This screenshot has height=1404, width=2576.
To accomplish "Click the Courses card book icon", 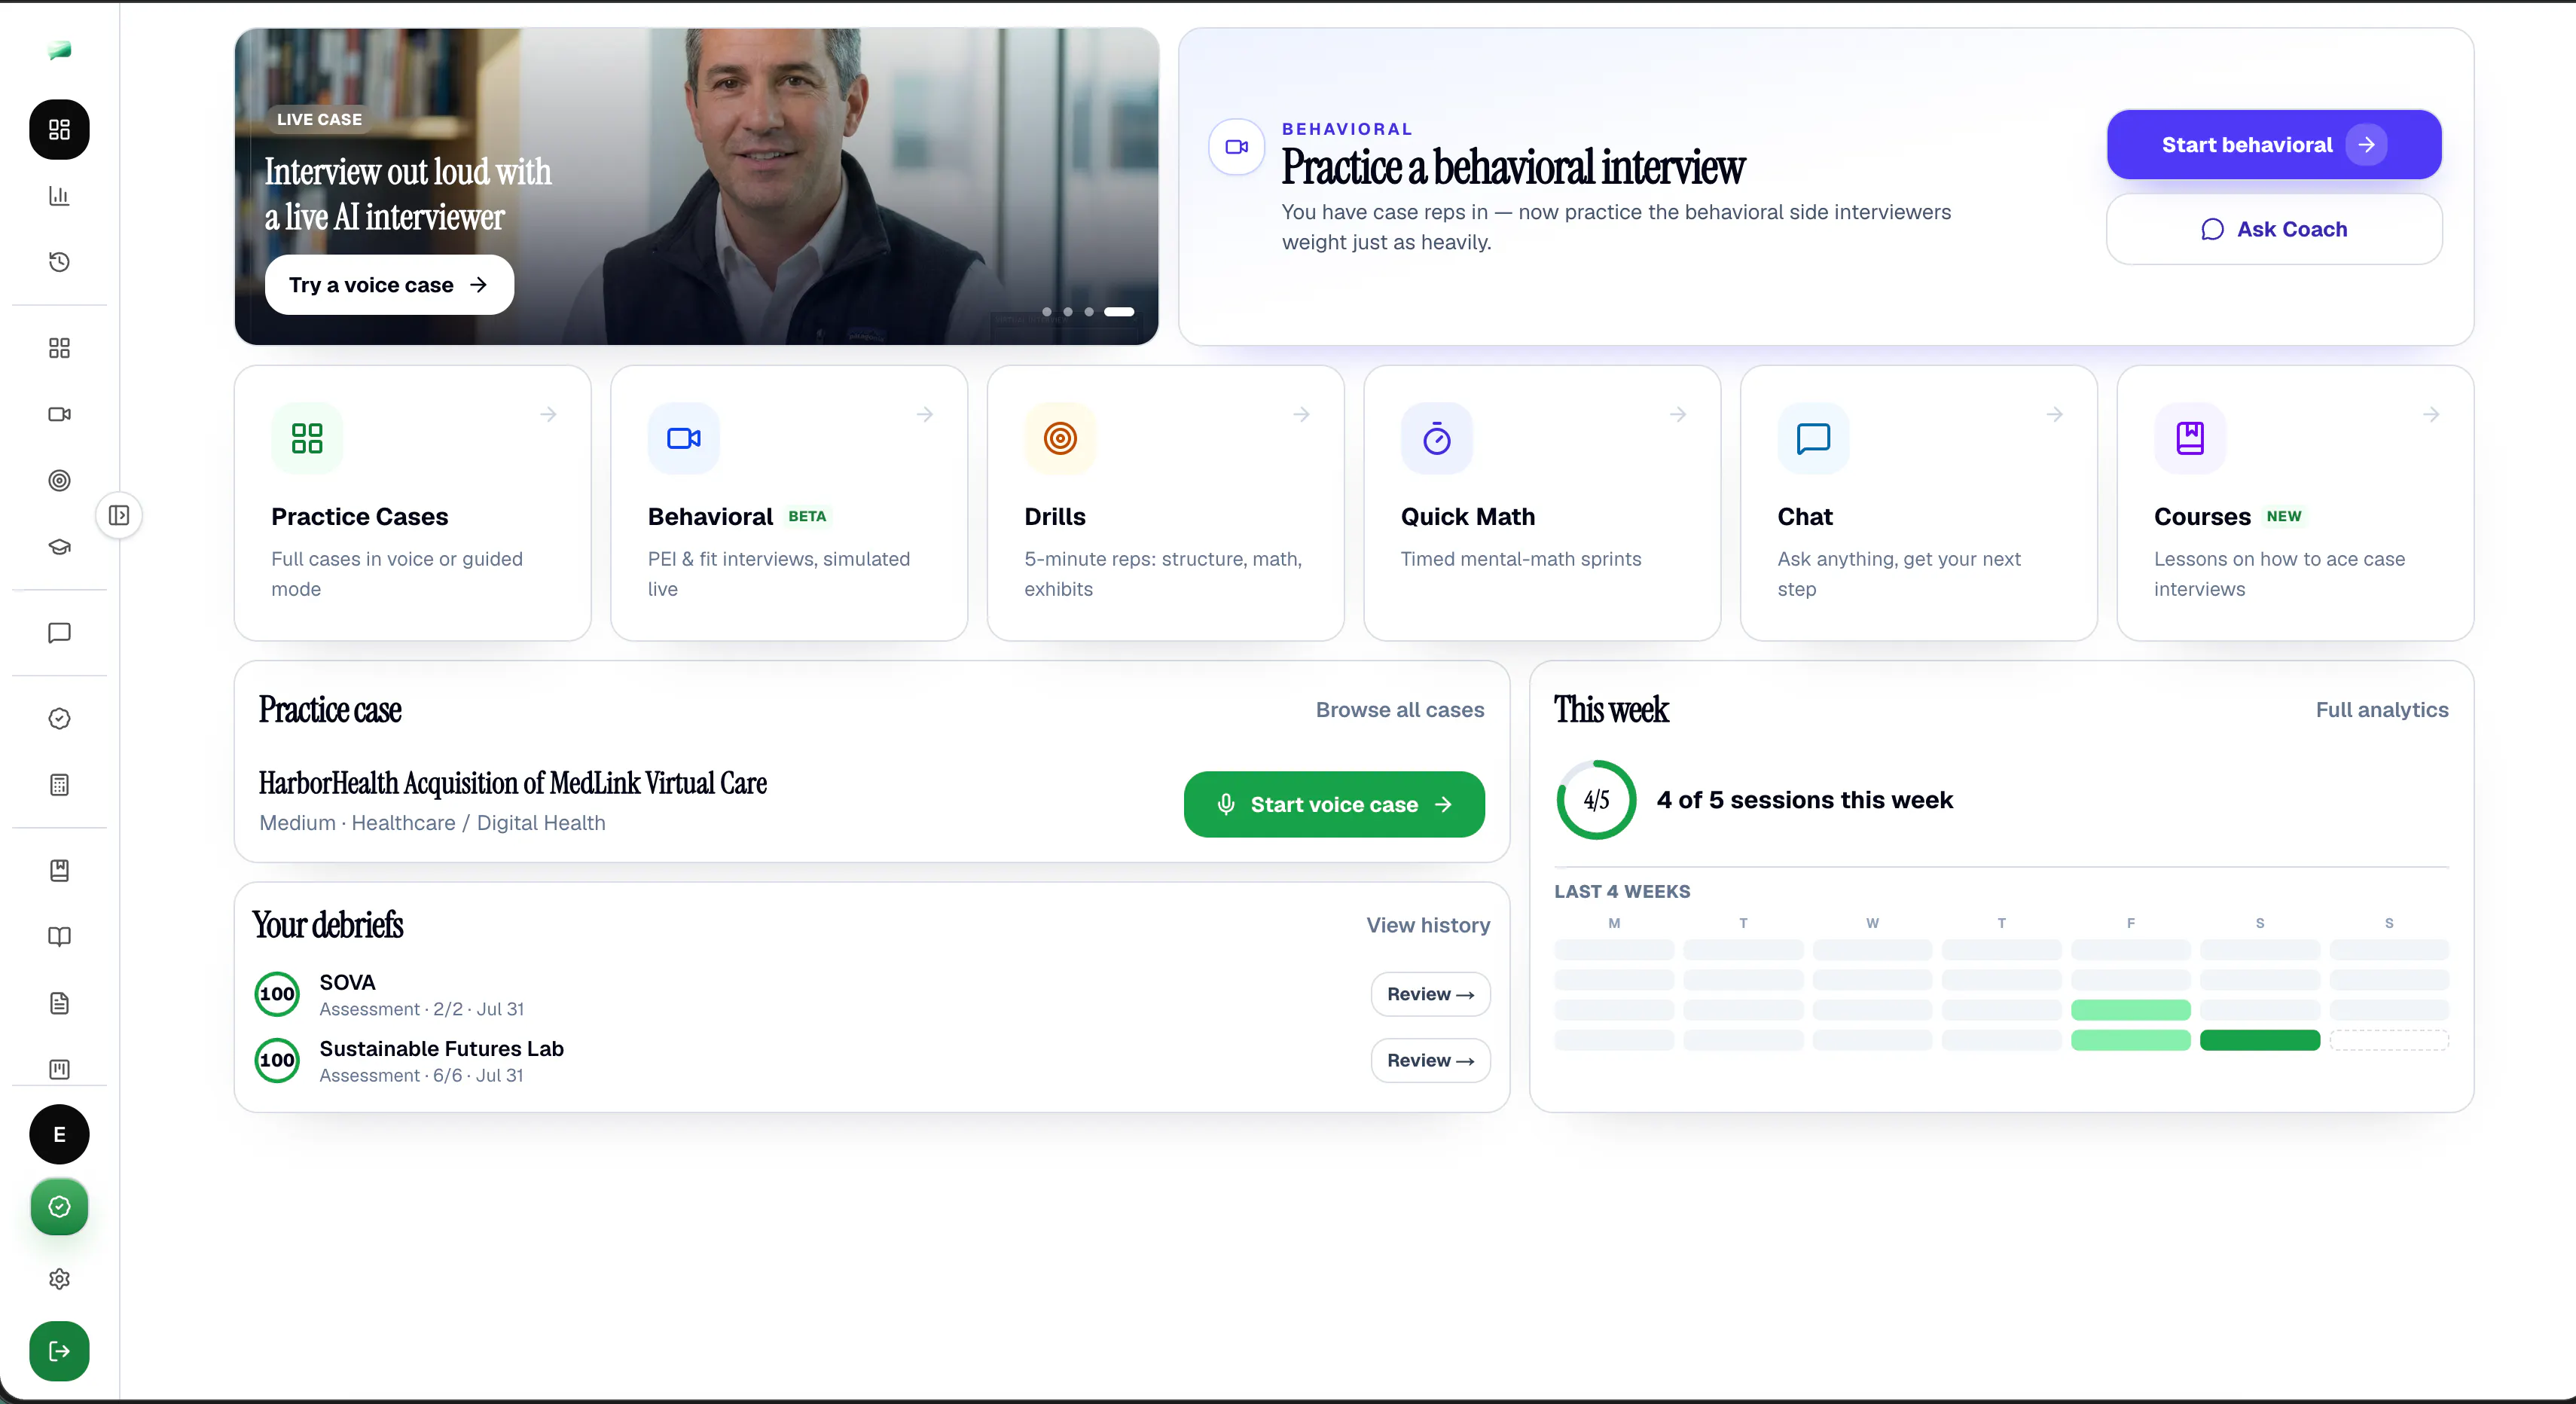I will point(2190,438).
